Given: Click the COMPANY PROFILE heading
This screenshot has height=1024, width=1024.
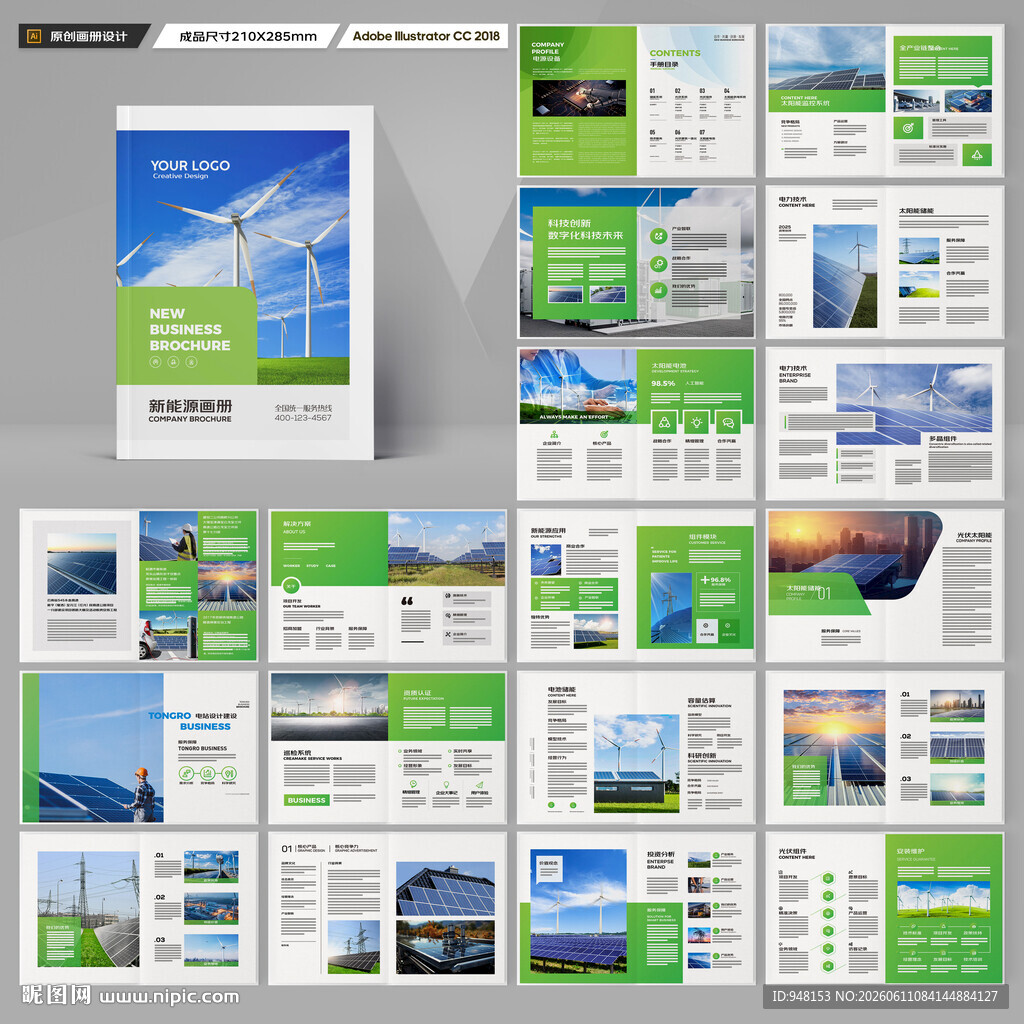Looking at the screenshot, I should (x=547, y=48).
